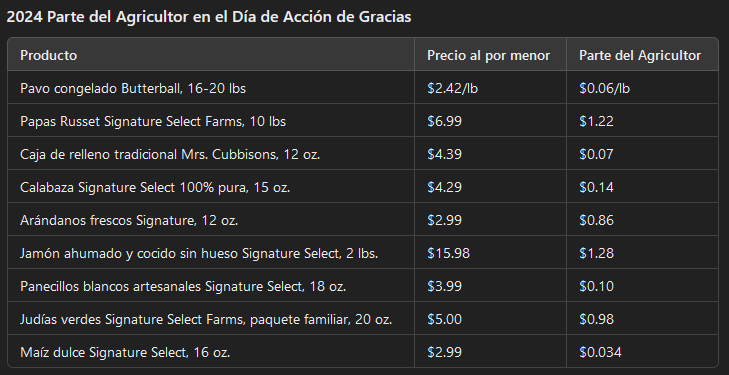Select the $15.98 price cell
Screen dimensions: 729x375
pos(490,252)
